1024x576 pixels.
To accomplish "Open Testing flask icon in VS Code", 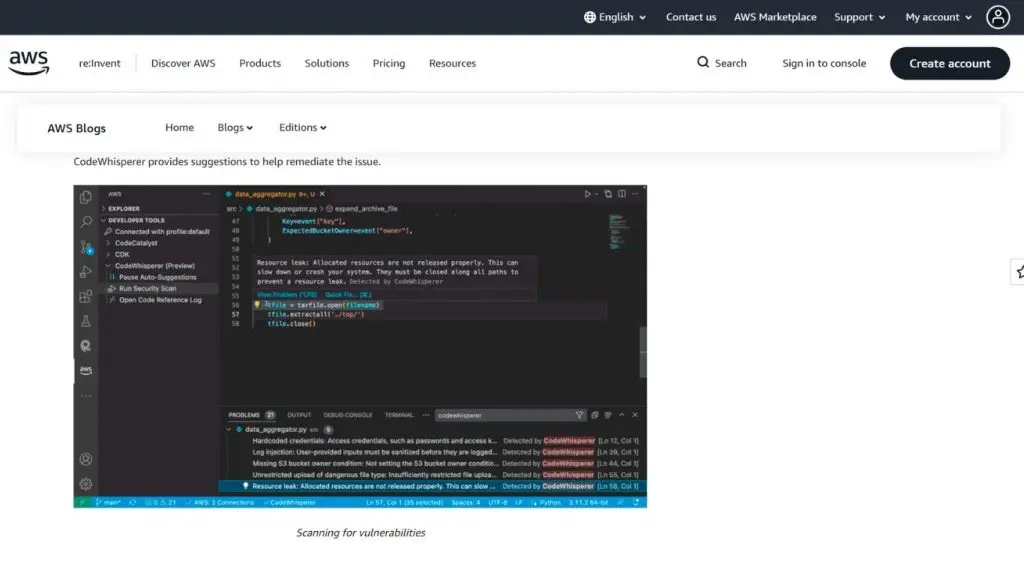I will pyautogui.click(x=86, y=321).
